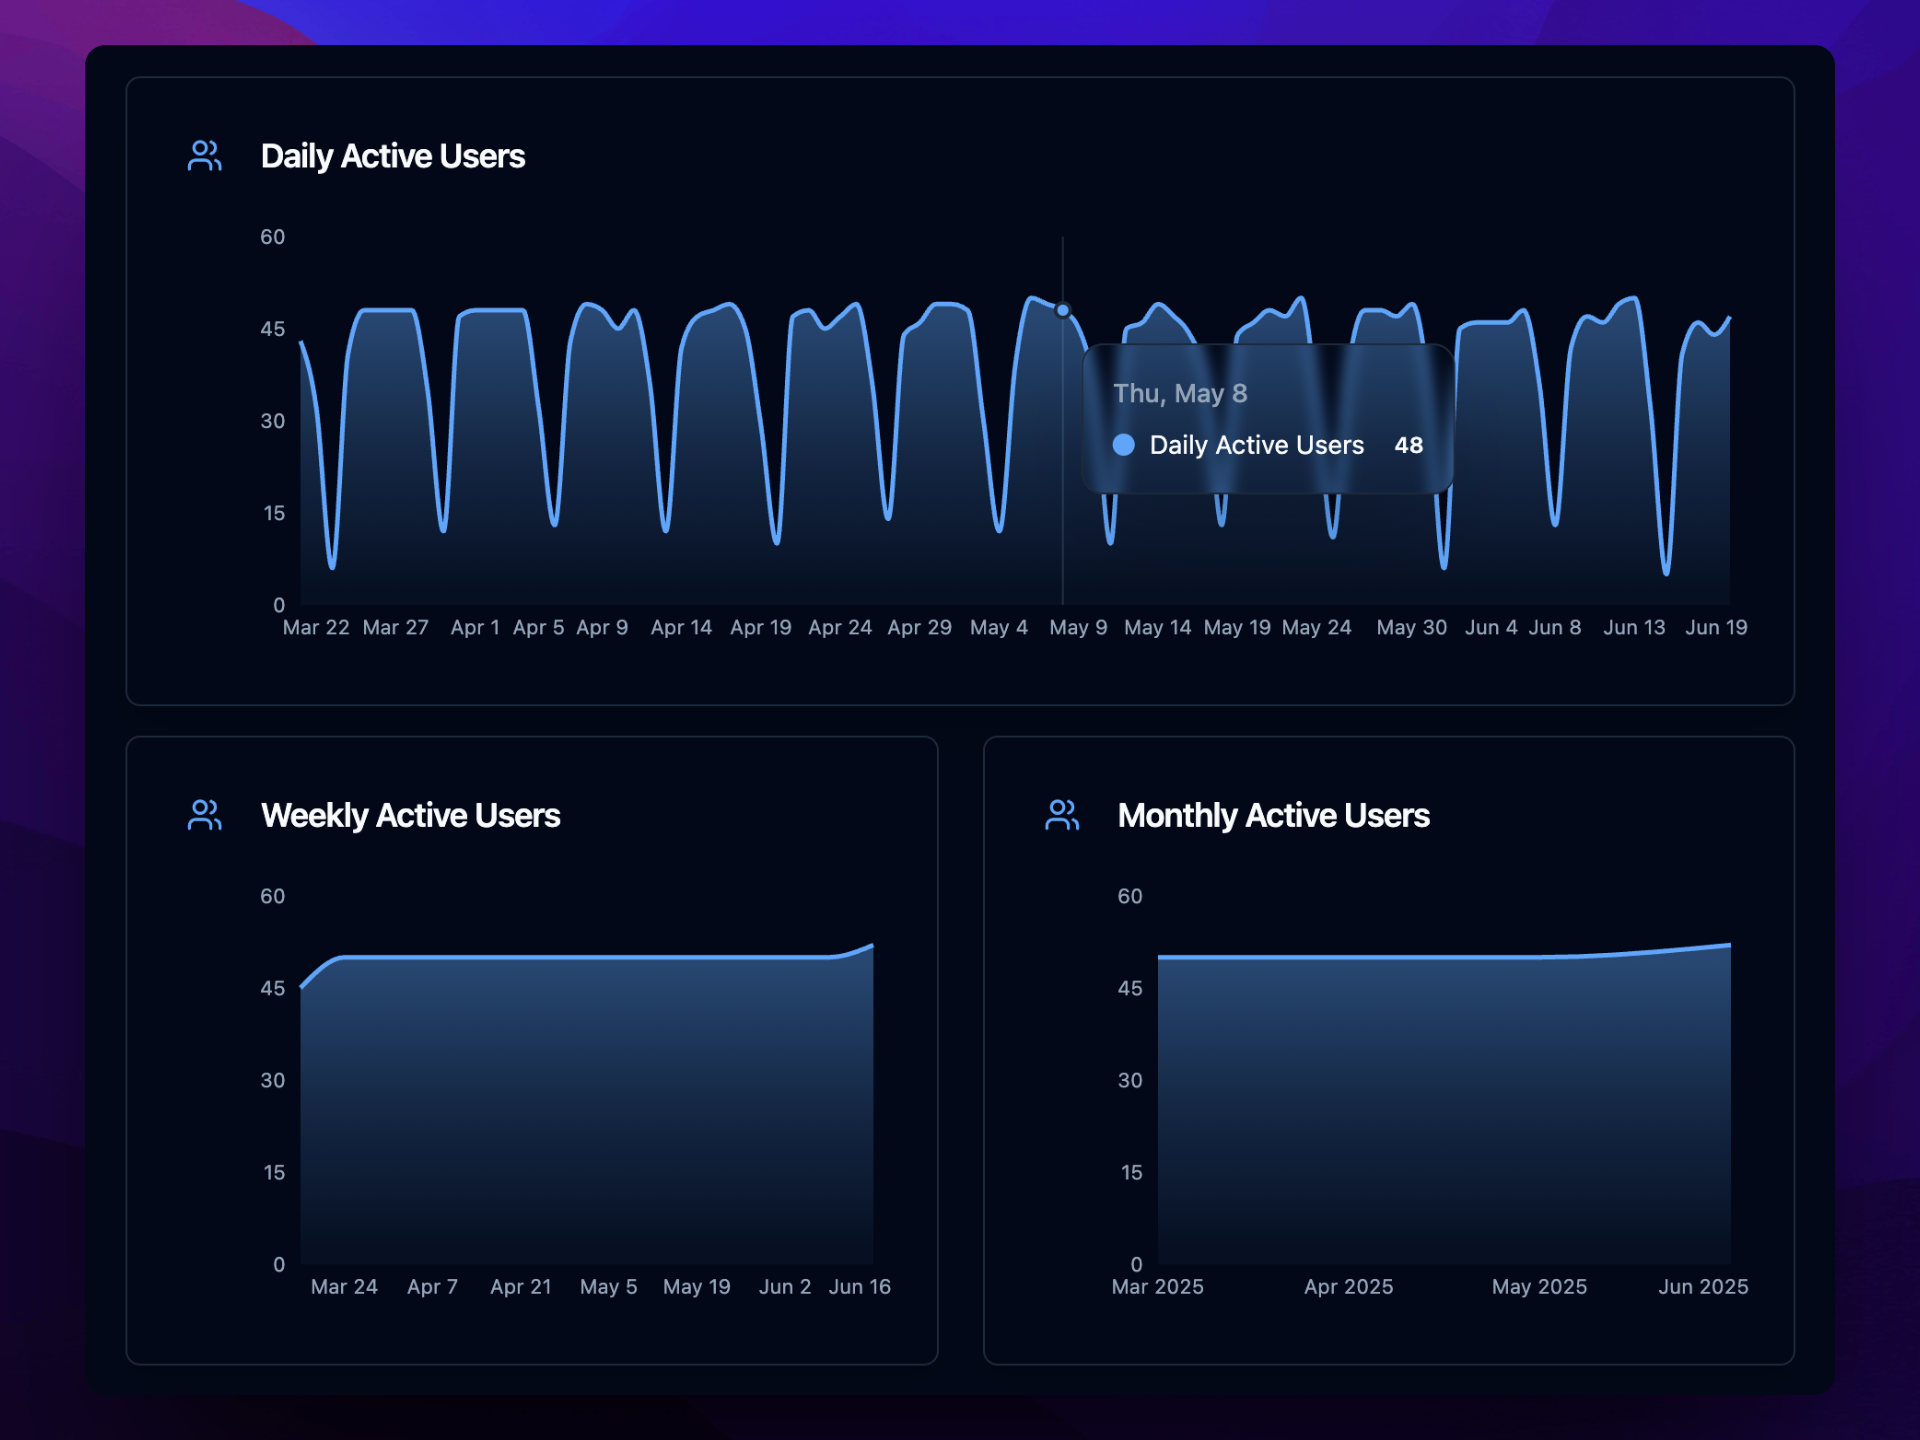The width and height of the screenshot is (1920, 1440).
Task: Click the Daily Active Users heading
Action: pos(392,156)
